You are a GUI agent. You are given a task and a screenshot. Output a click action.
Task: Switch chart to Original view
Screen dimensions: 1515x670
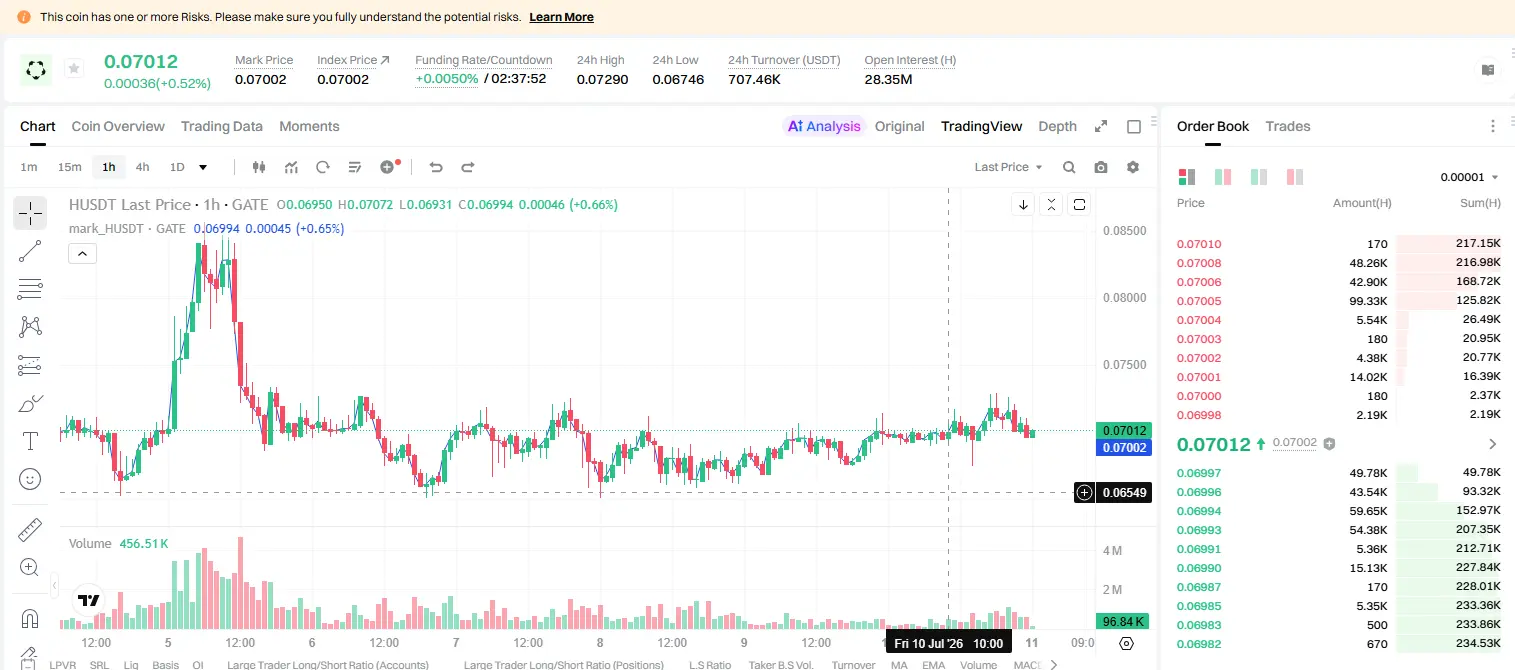point(900,126)
